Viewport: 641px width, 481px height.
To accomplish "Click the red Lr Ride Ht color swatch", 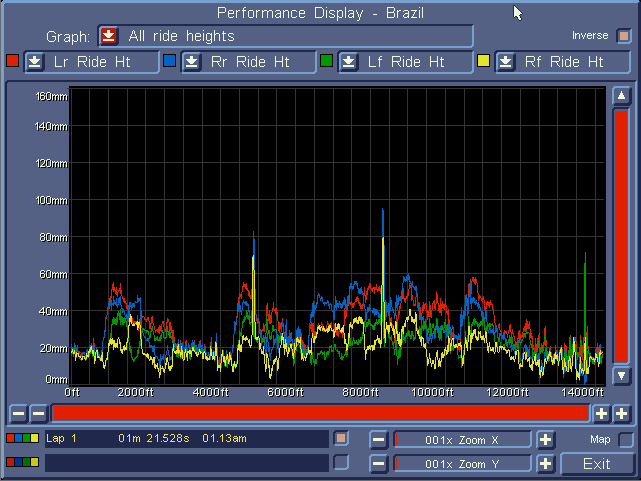I will [x=13, y=60].
